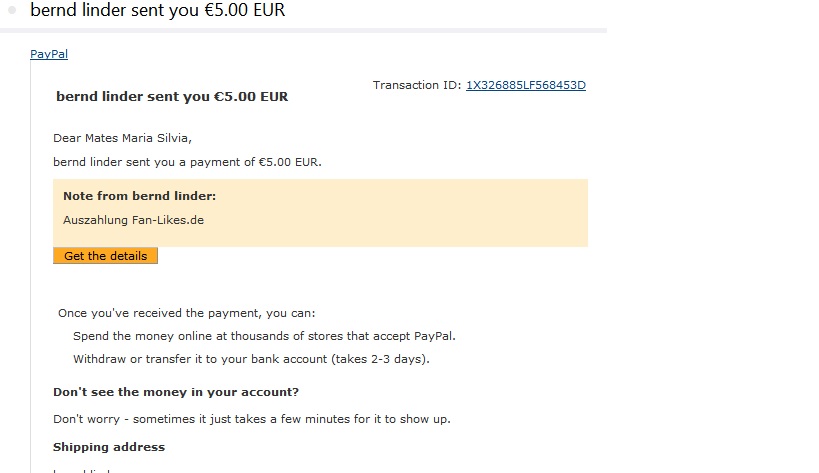This screenshot has width=819, height=473.
Task: Click the Transaction ID label text
Action: (x=417, y=85)
